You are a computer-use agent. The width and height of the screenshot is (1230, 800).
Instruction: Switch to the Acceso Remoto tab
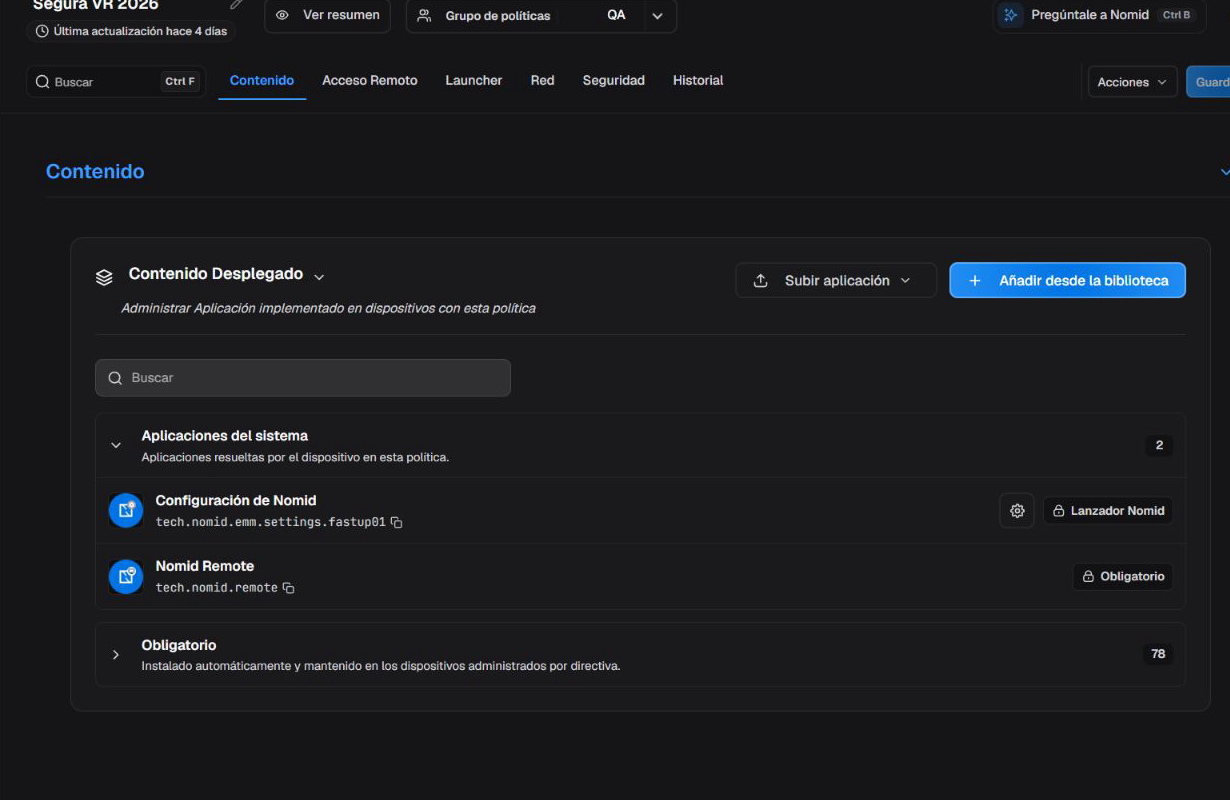[x=370, y=81]
